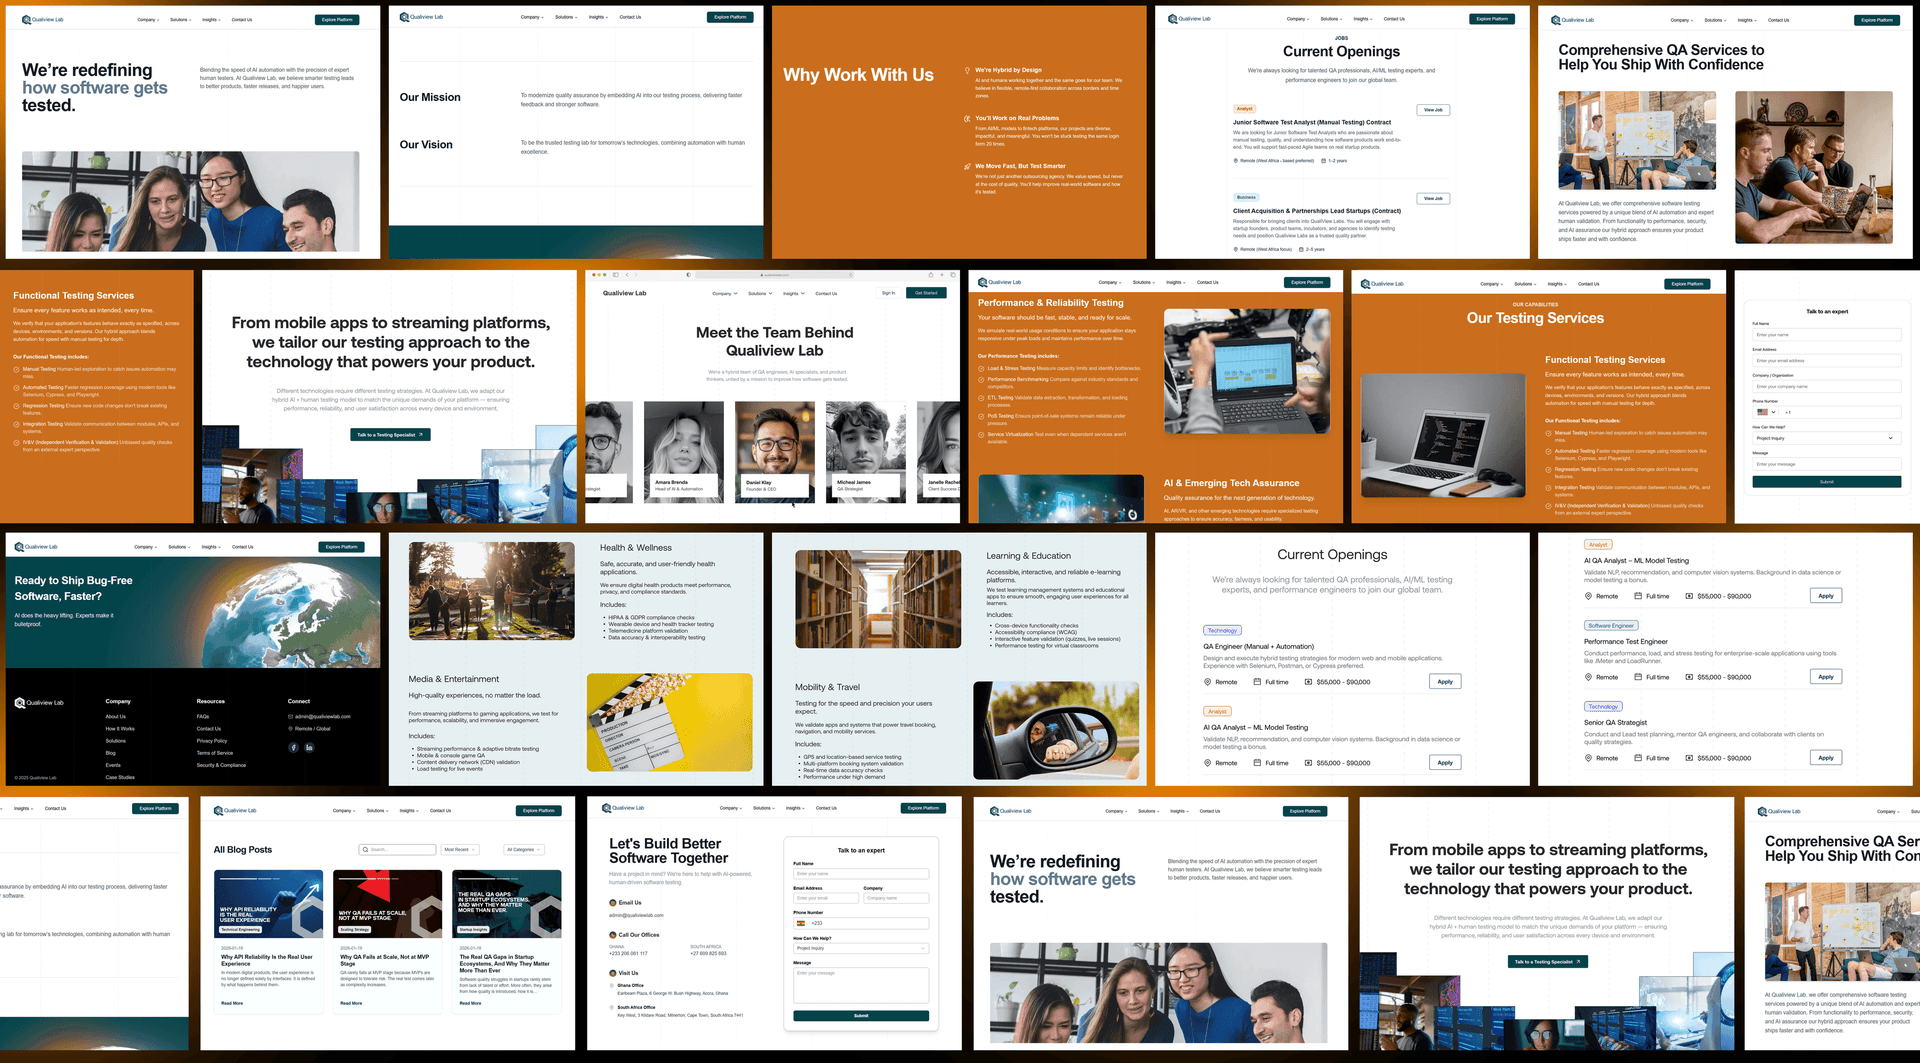Expand Company menu on All Blog Posts page
The height and width of the screenshot is (1063, 1920).
344,811
